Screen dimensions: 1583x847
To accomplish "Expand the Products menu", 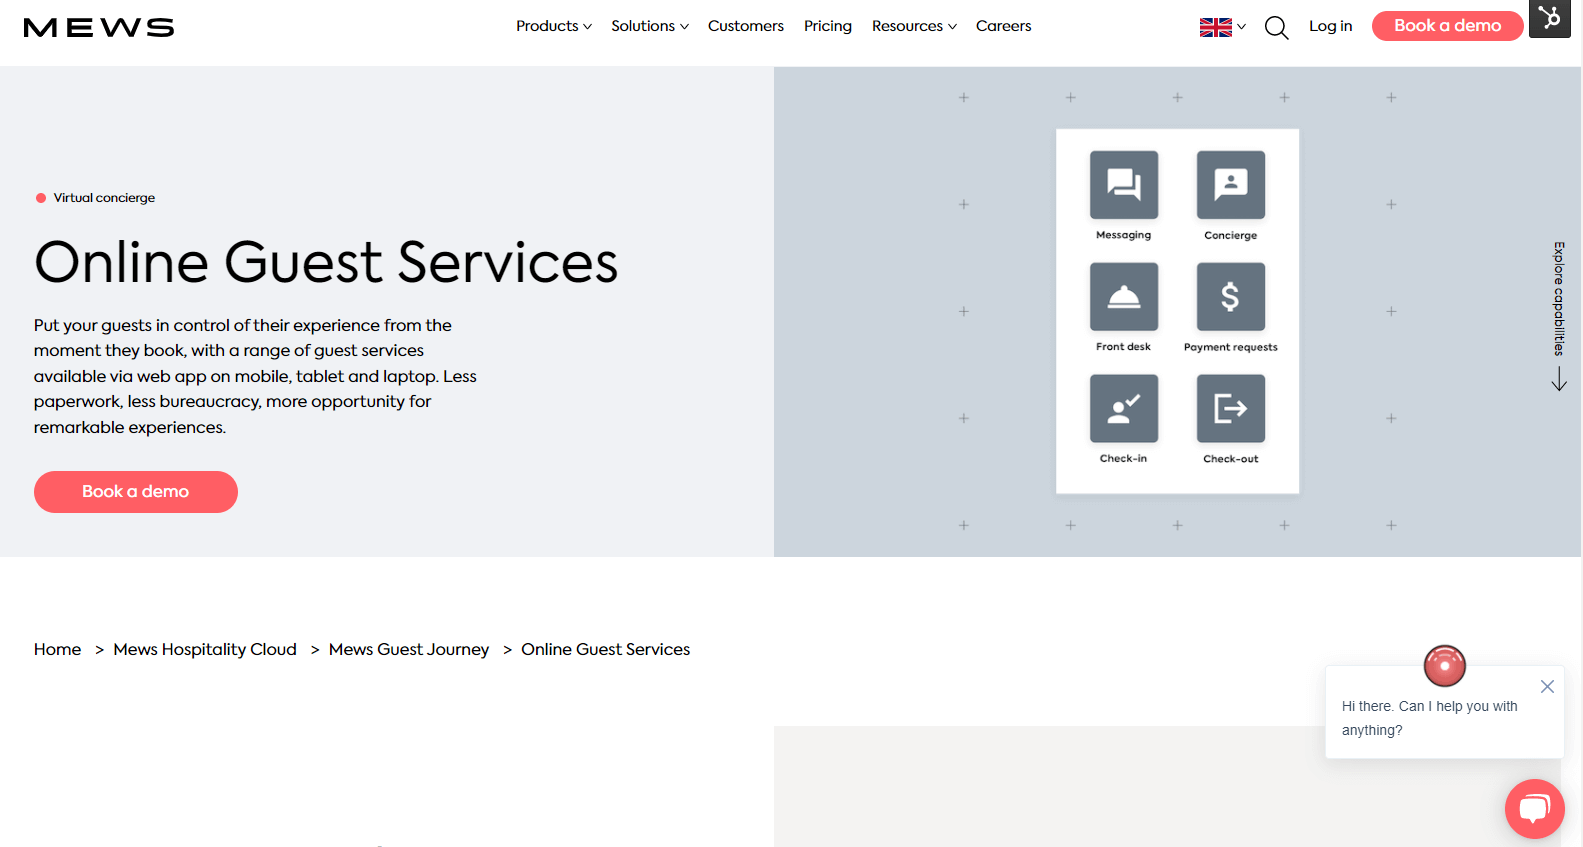I will tap(553, 26).
